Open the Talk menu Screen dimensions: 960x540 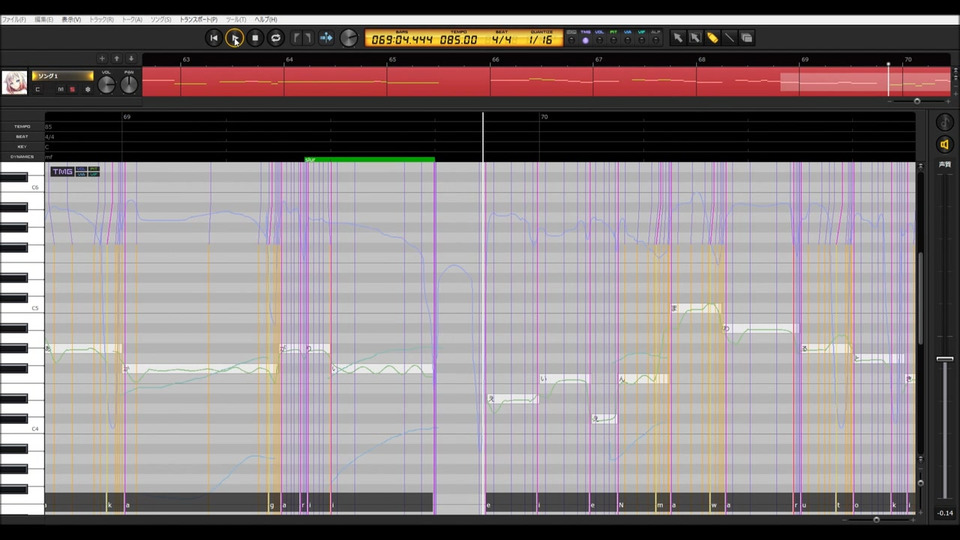[x=132, y=20]
